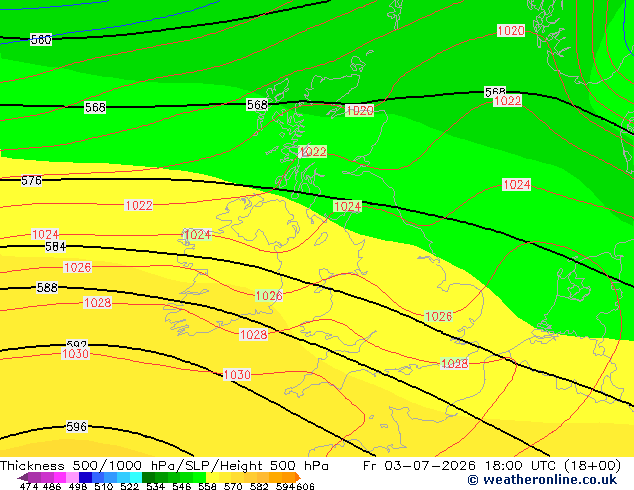Image resolution: width=634 pixels, height=490 pixels.
Task: Click the '1024' label left of the 584 label
Action: click(x=45, y=234)
